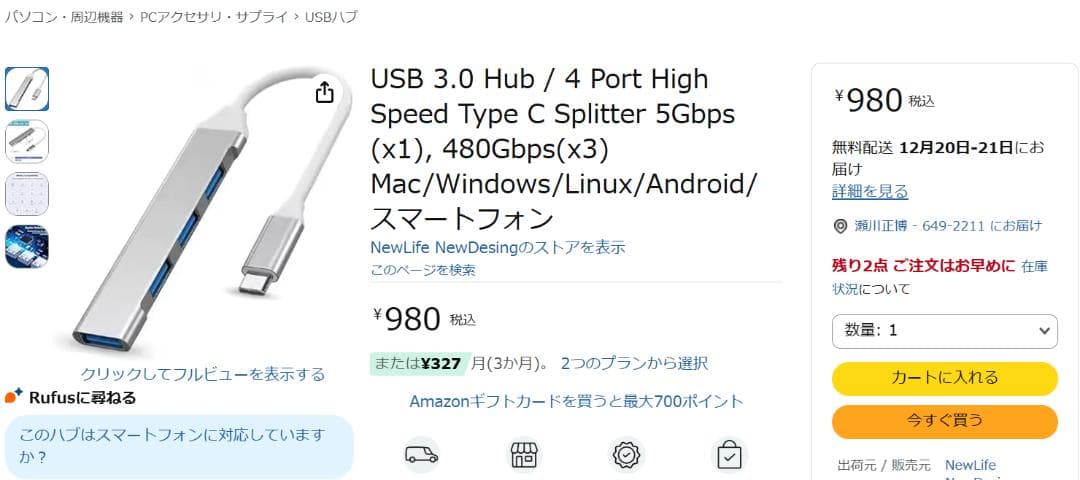Screen dimensions: 1080x480
Task: Click the delivery location pin icon
Action: click(841, 227)
